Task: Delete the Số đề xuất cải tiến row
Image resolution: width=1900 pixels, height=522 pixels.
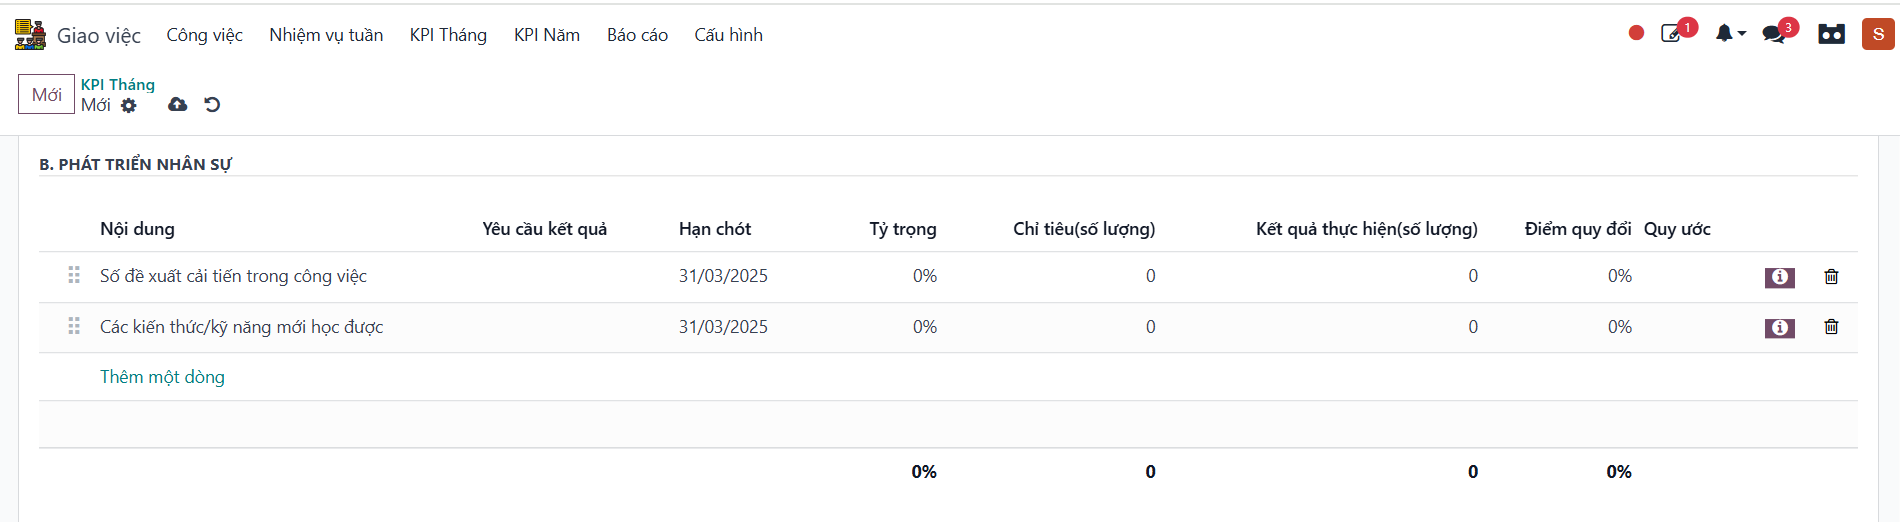Action: pos(1831,277)
